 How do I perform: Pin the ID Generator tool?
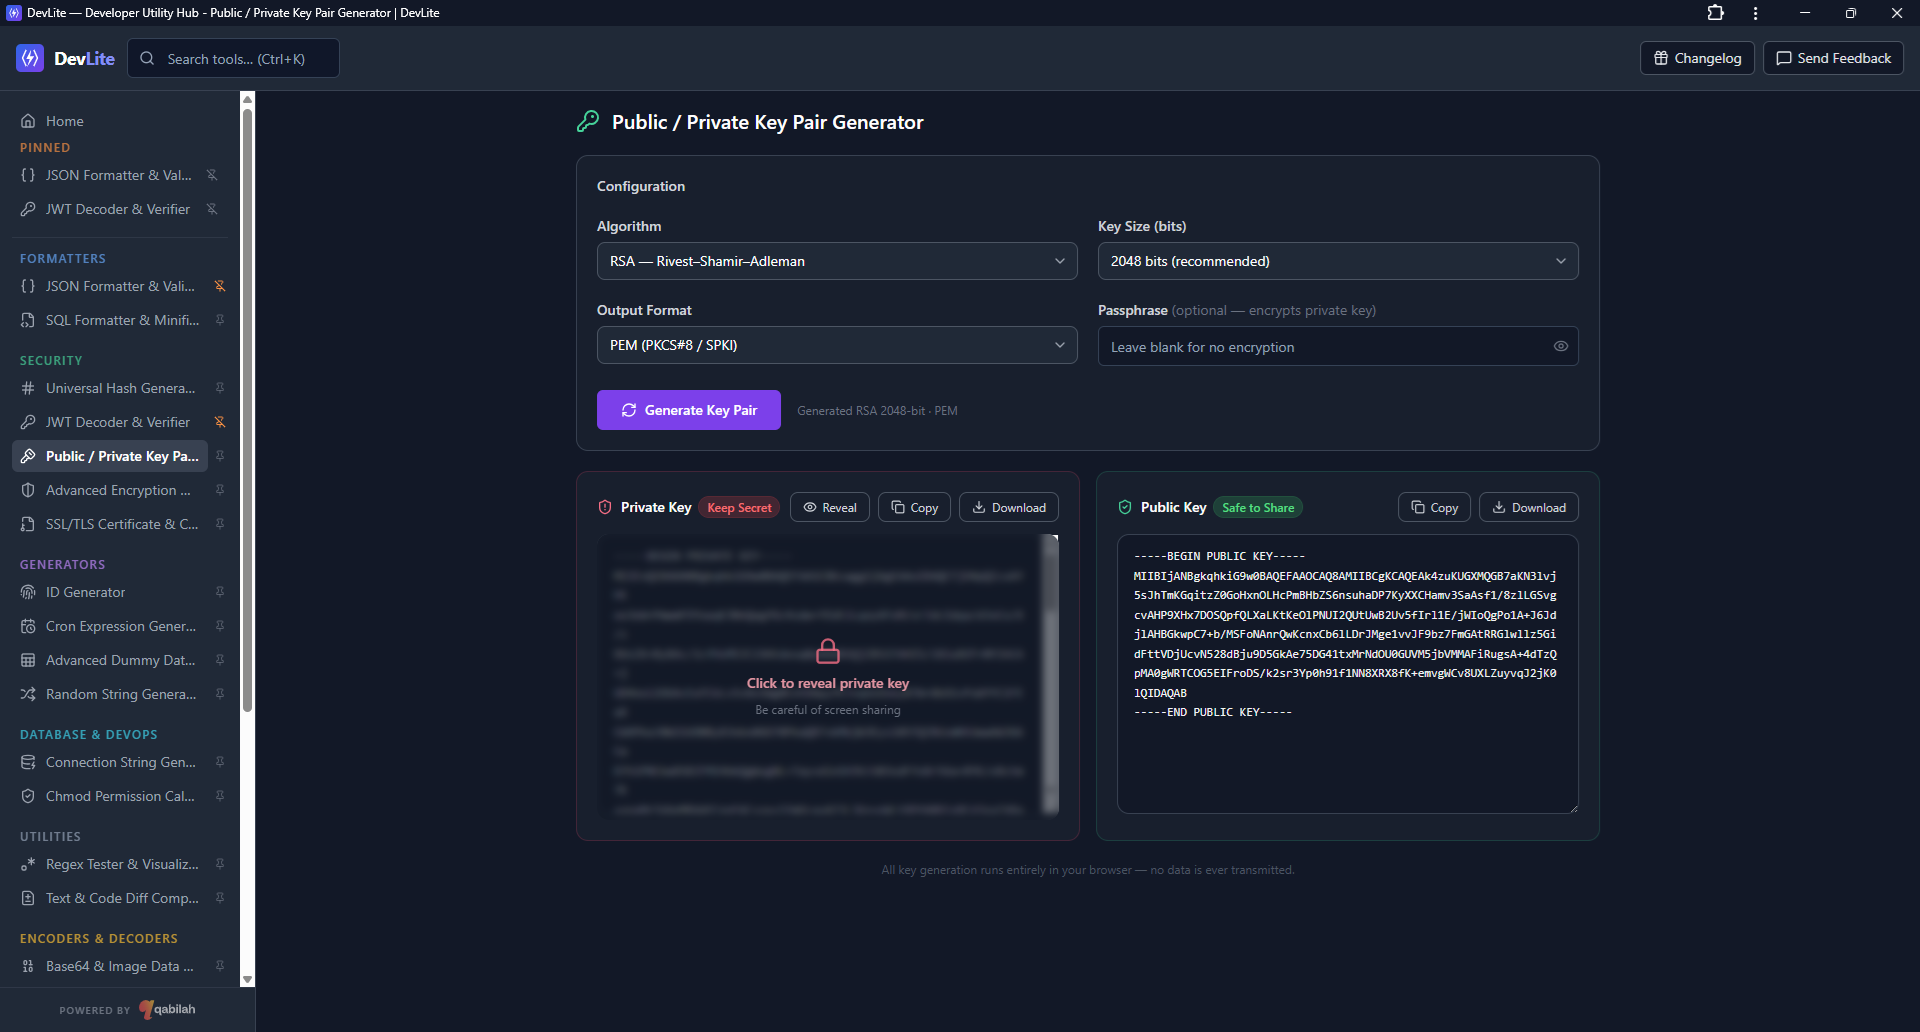220,592
